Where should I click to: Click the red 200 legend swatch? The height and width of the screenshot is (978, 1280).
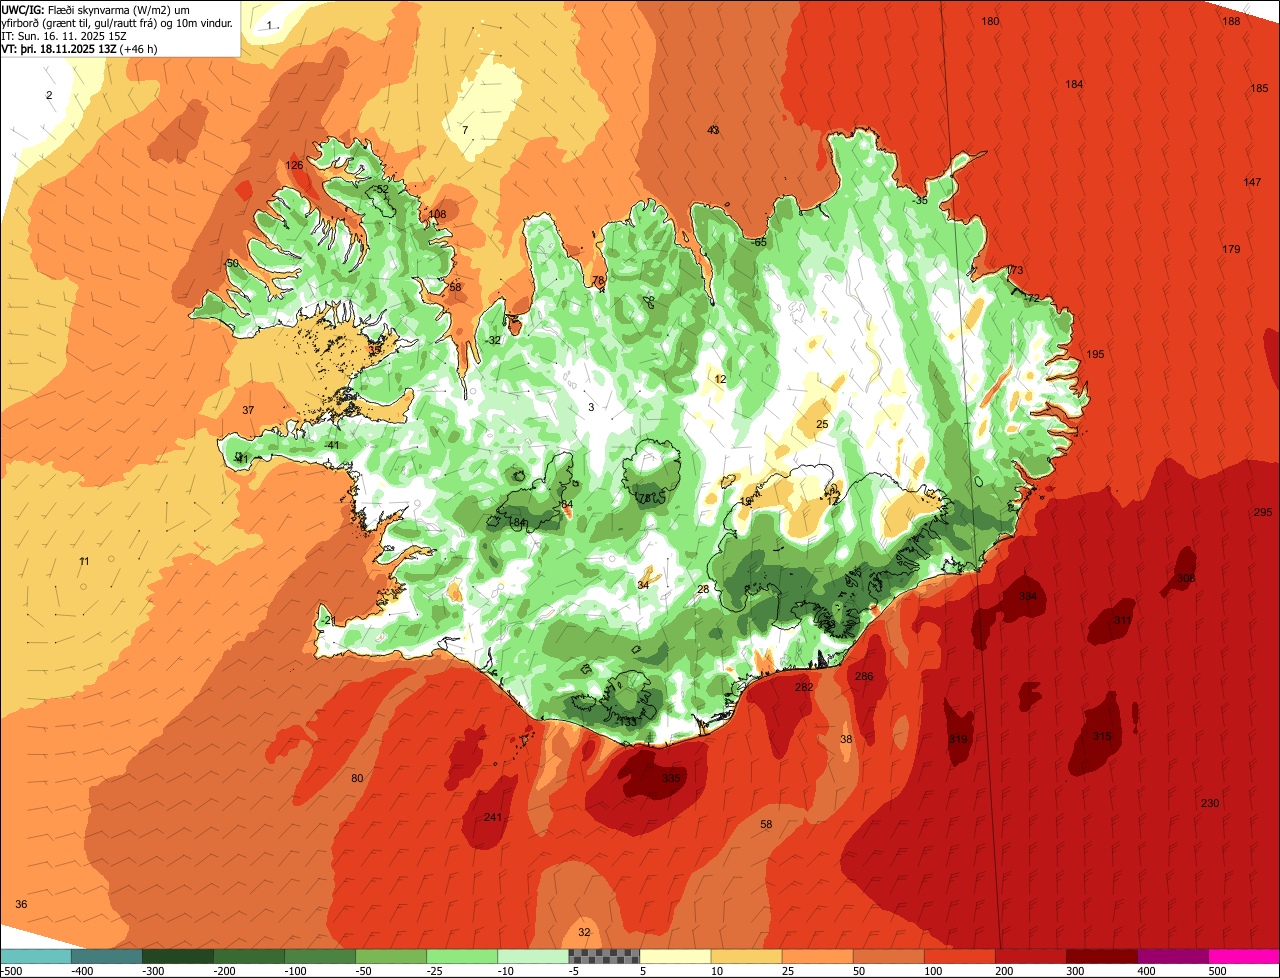(x=1030, y=956)
